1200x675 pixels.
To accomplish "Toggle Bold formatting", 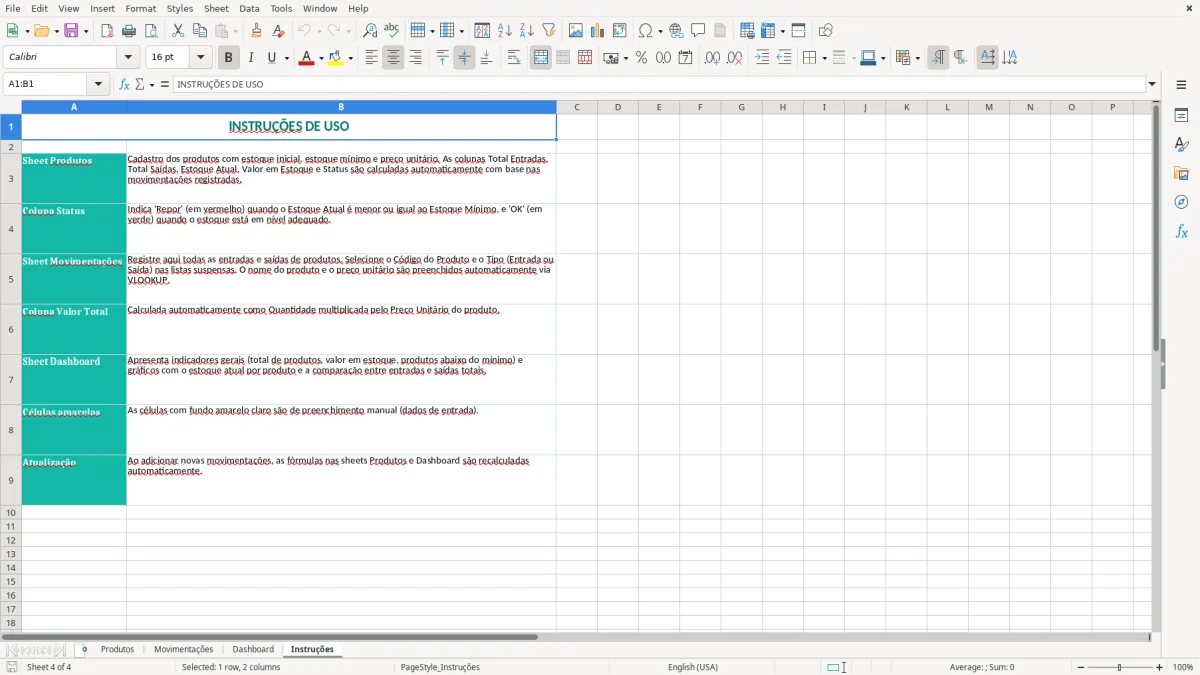I will 229,58.
